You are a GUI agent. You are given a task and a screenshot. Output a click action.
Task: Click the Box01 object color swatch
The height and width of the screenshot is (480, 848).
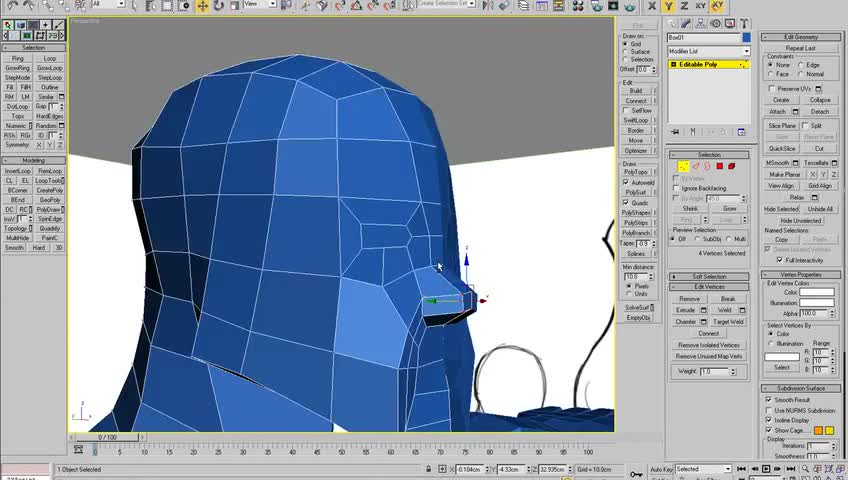click(746, 37)
